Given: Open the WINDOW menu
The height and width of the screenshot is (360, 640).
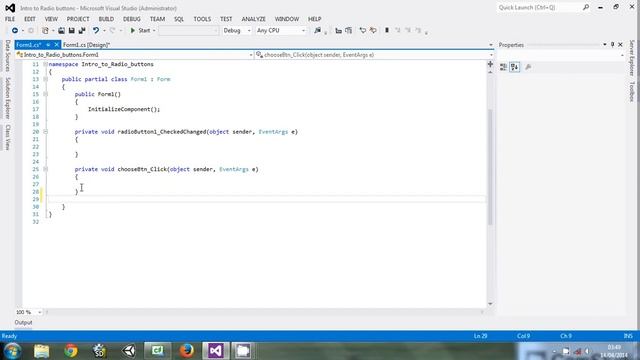Looking at the screenshot, I should 287,19.
